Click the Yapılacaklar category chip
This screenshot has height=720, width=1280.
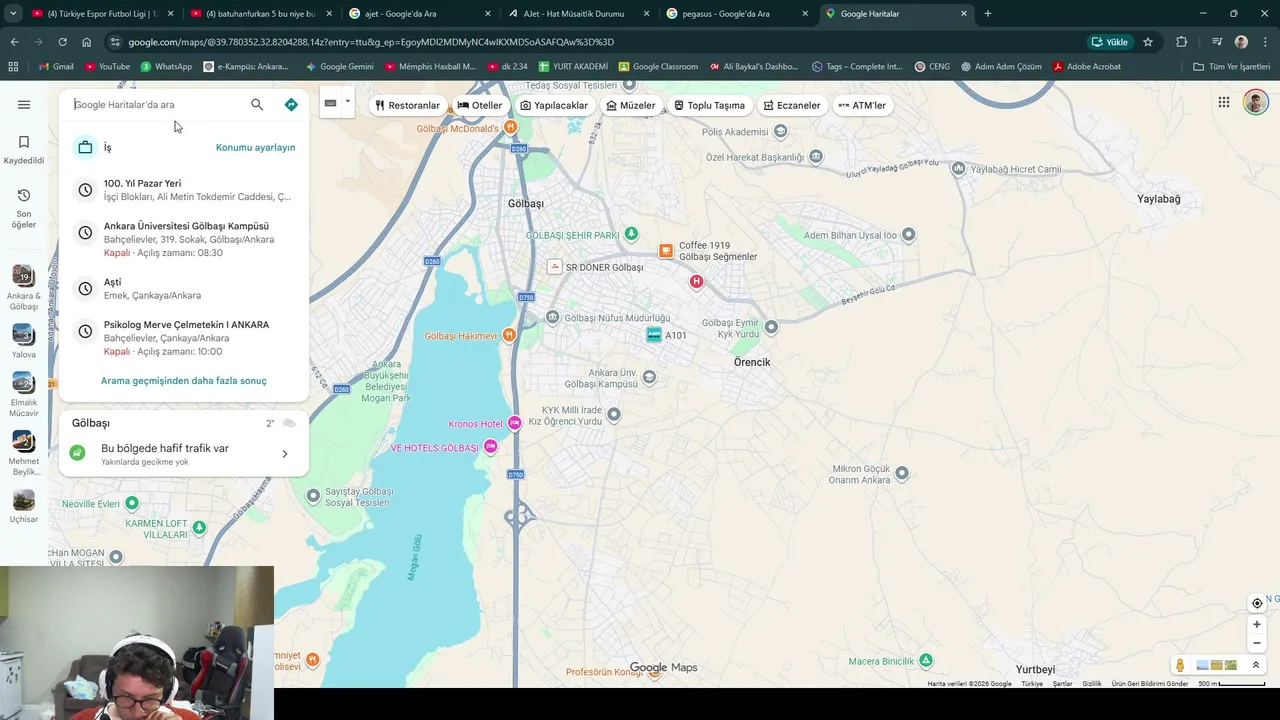pyautogui.click(x=554, y=105)
